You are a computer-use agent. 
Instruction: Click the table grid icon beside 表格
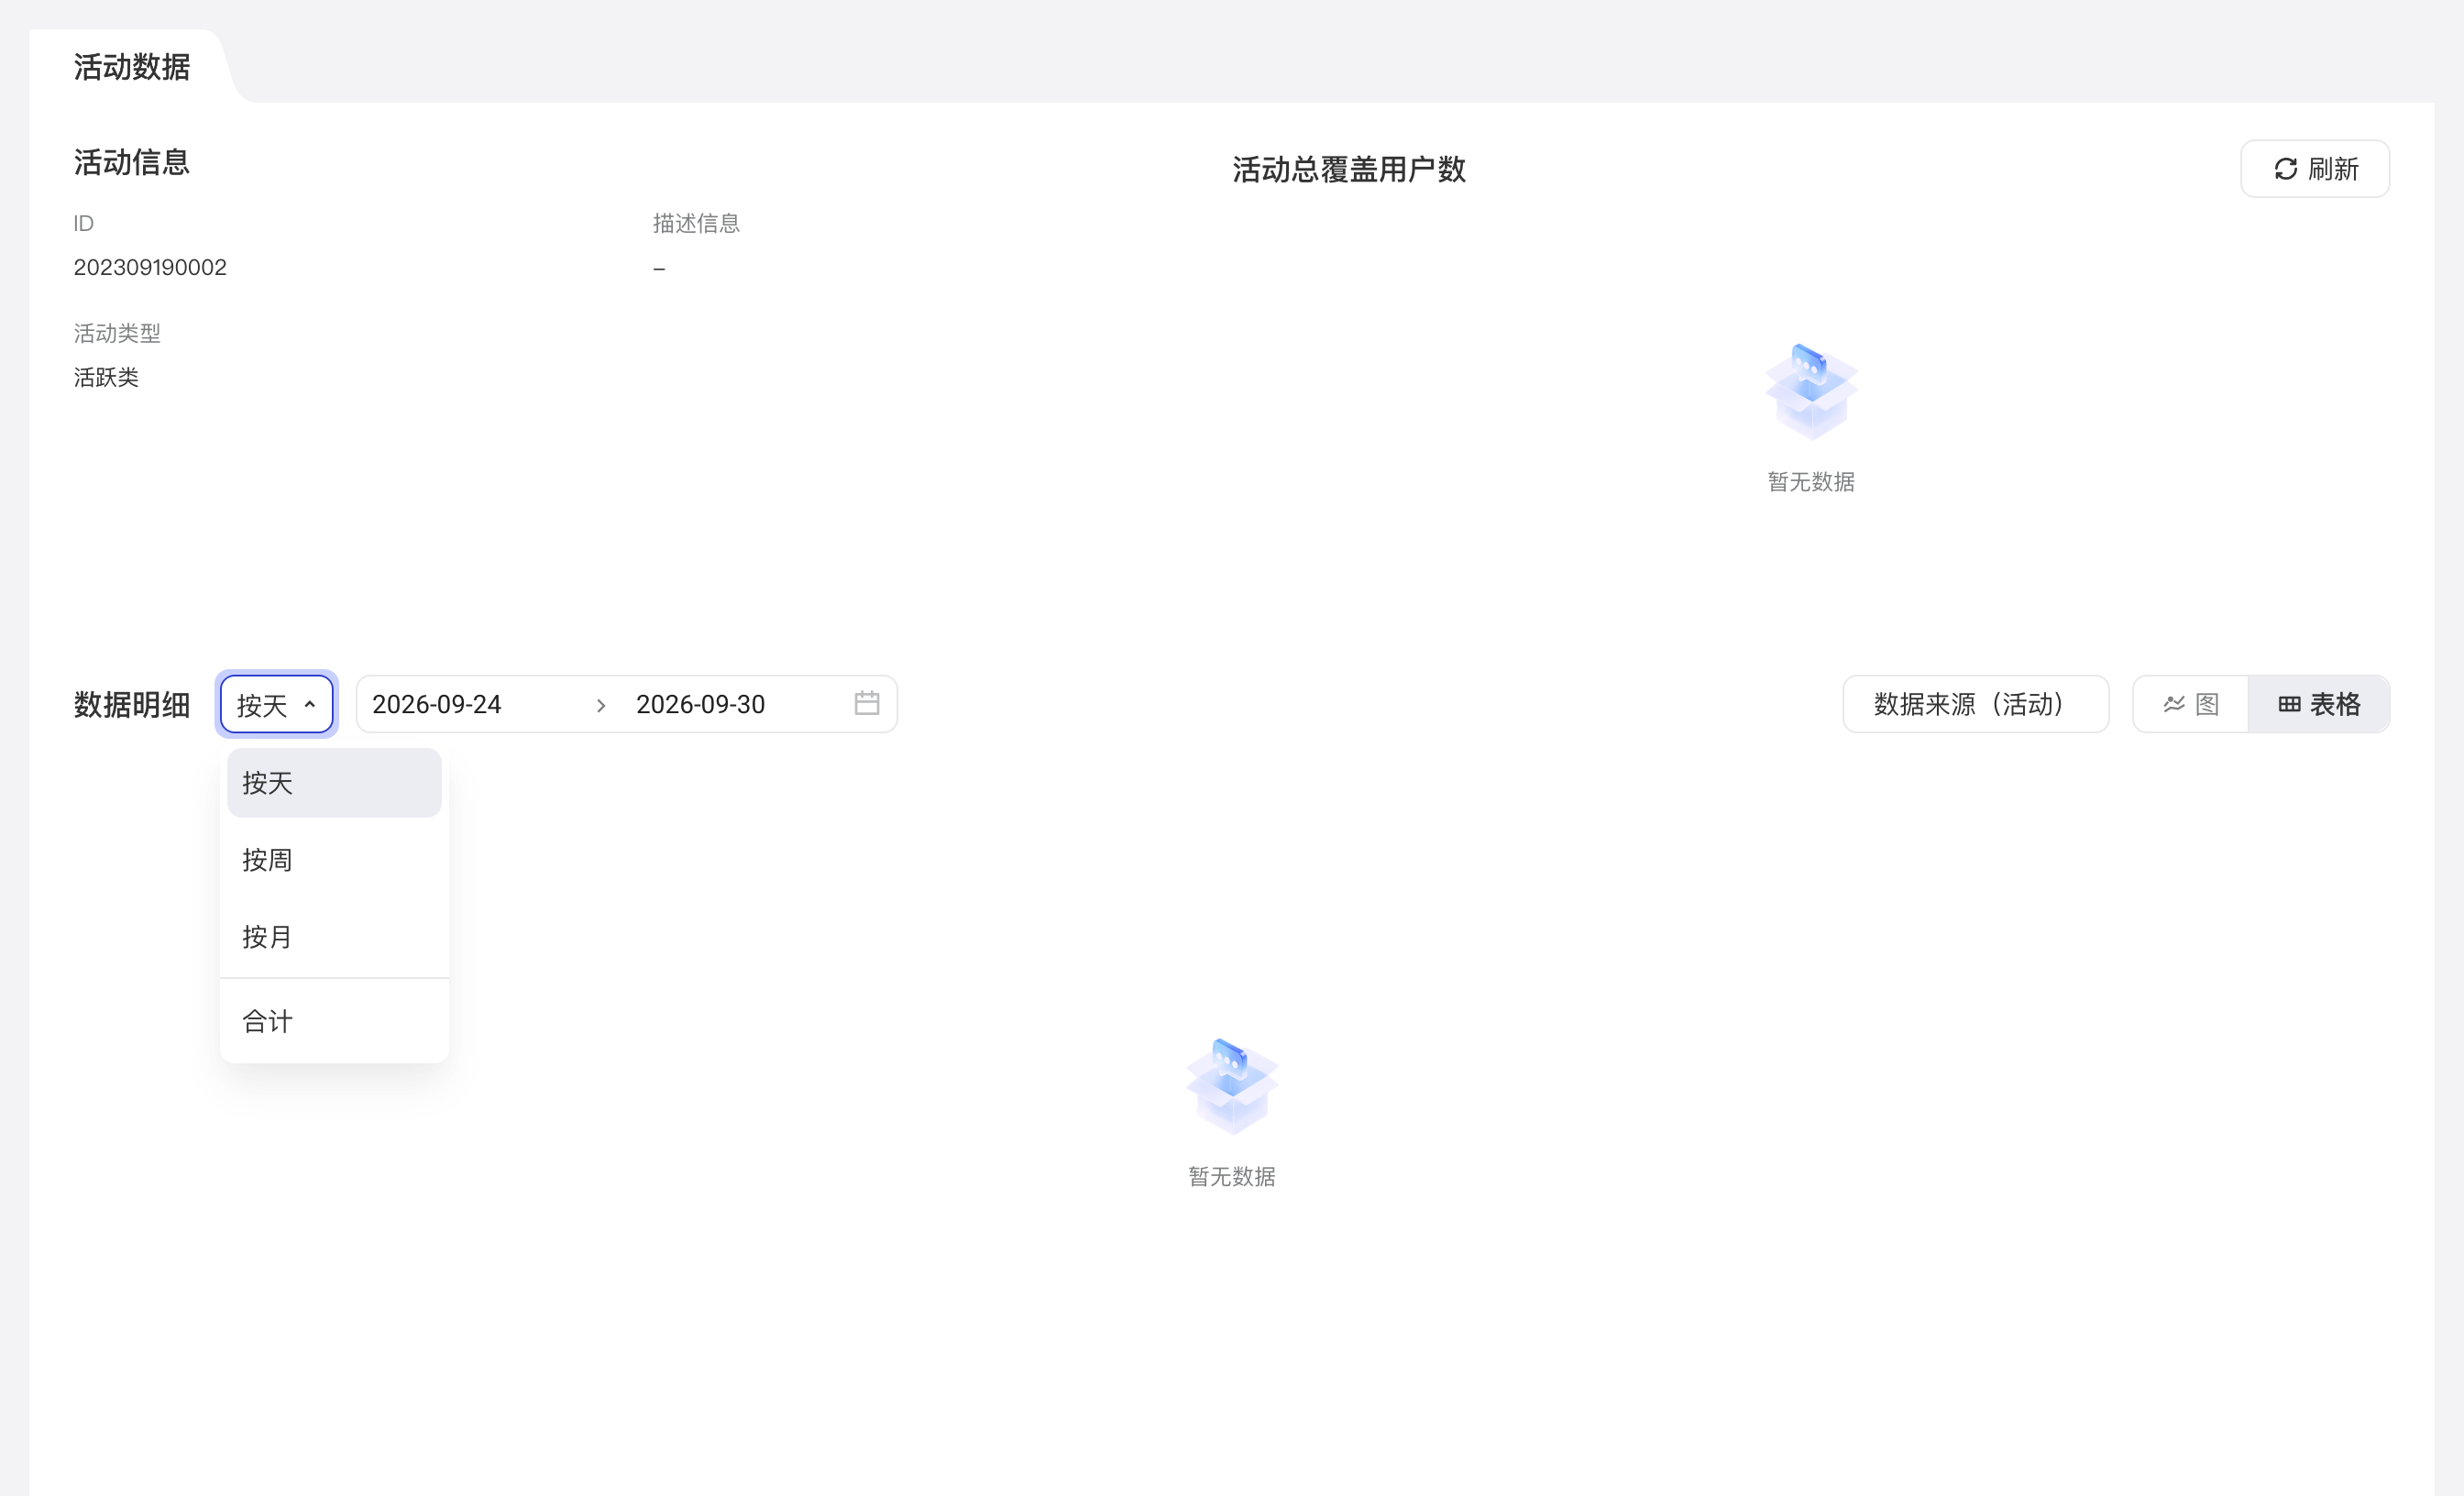(2289, 704)
